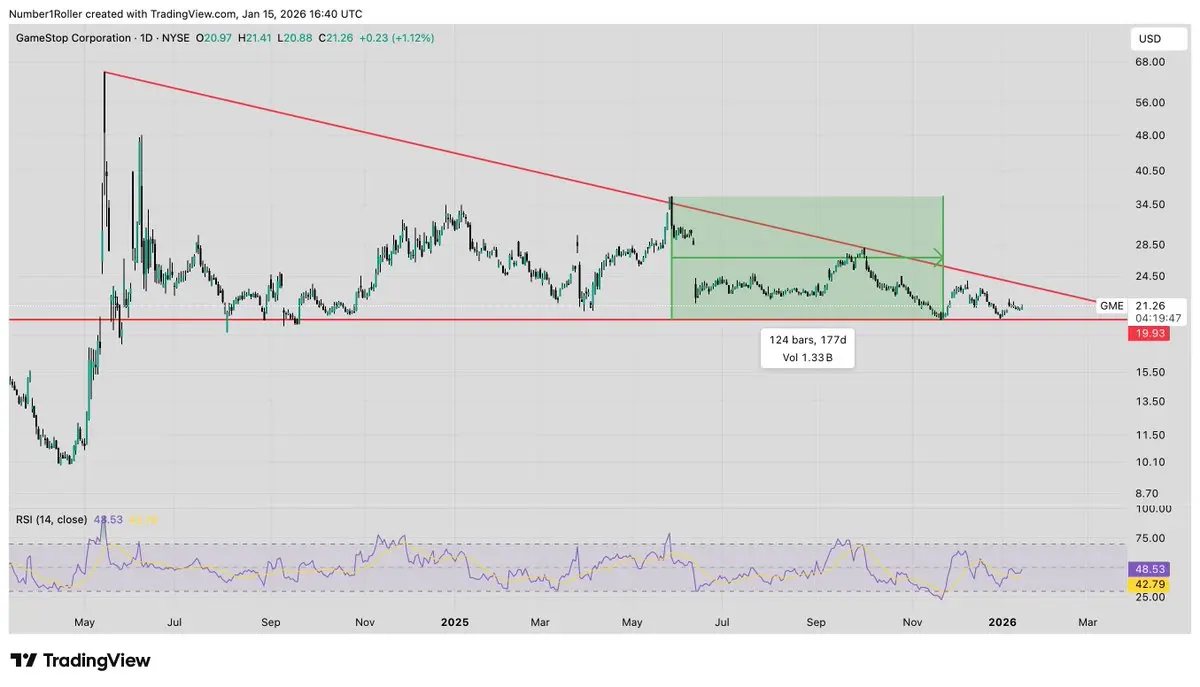Click the TradingView logo
Image resolution: width=1200 pixels, height=687 pixels.
tap(80, 661)
